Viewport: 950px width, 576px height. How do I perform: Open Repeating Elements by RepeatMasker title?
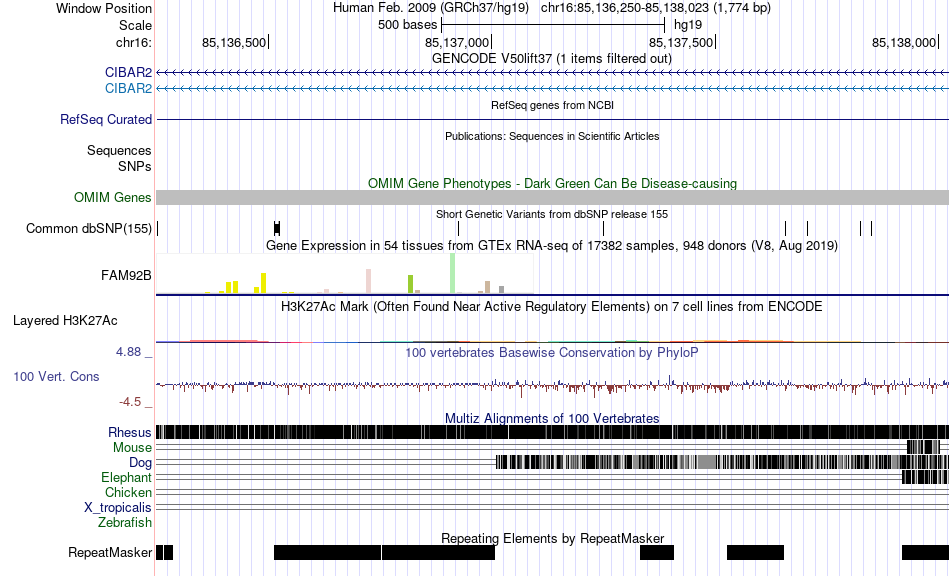[x=552, y=538]
